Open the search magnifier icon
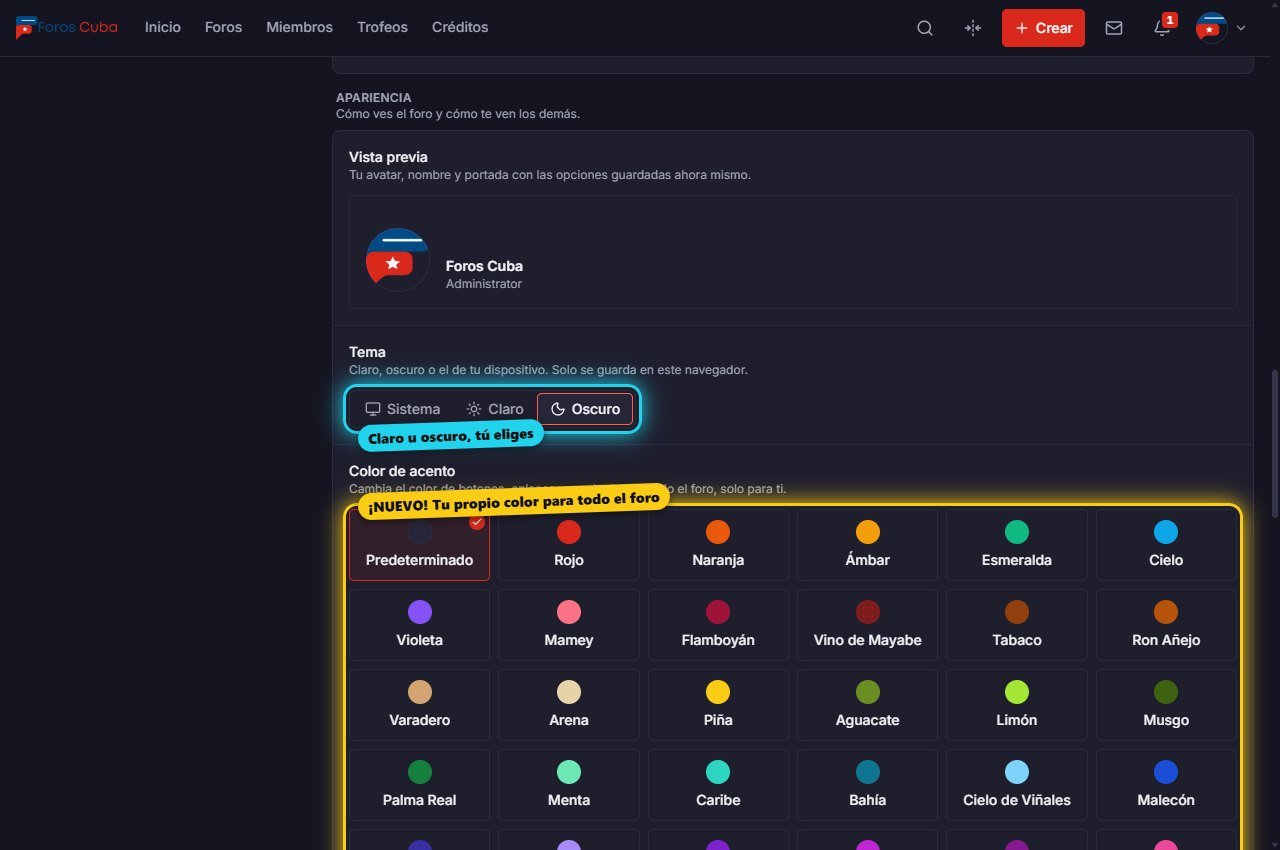Viewport: 1280px width, 850px height. coord(925,28)
